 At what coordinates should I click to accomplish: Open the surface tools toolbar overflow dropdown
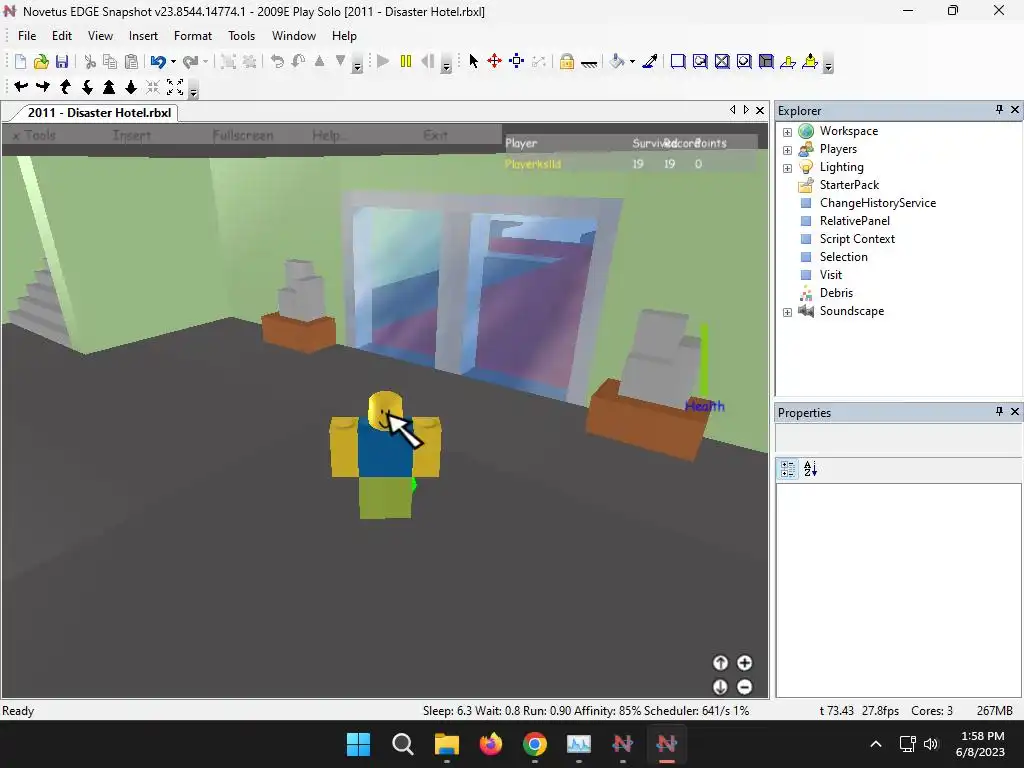pyautogui.click(x=828, y=65)
